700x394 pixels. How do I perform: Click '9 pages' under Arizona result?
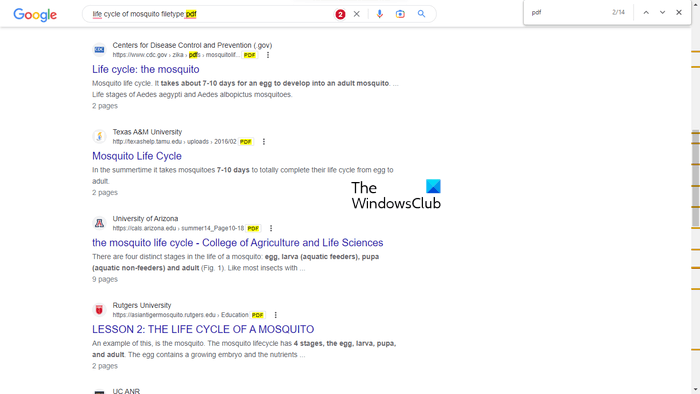[x=105, y=279]
